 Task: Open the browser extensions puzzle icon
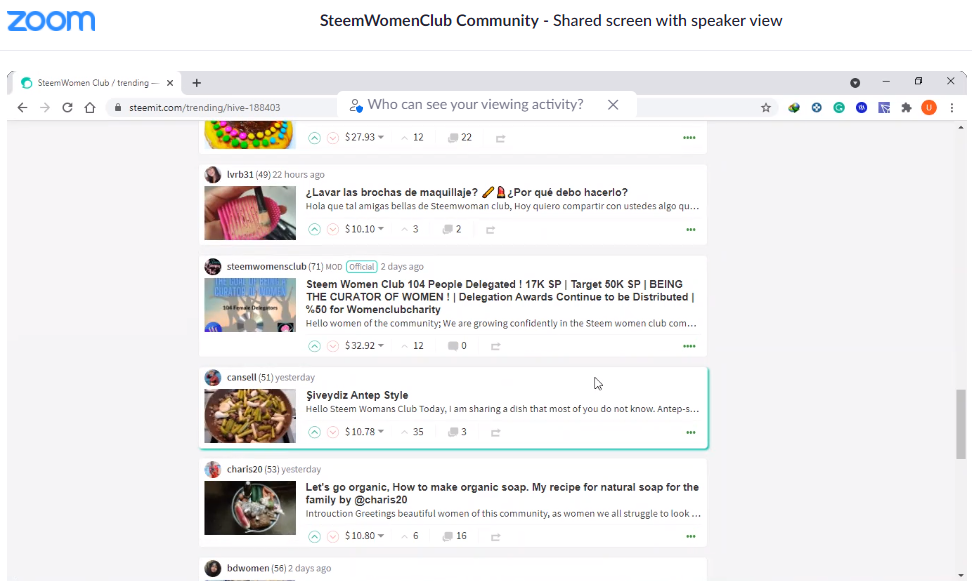pos(906,108)
